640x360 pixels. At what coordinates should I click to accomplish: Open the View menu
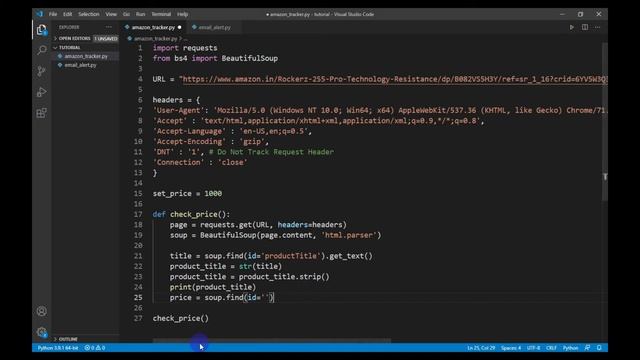tap(111, 14)
